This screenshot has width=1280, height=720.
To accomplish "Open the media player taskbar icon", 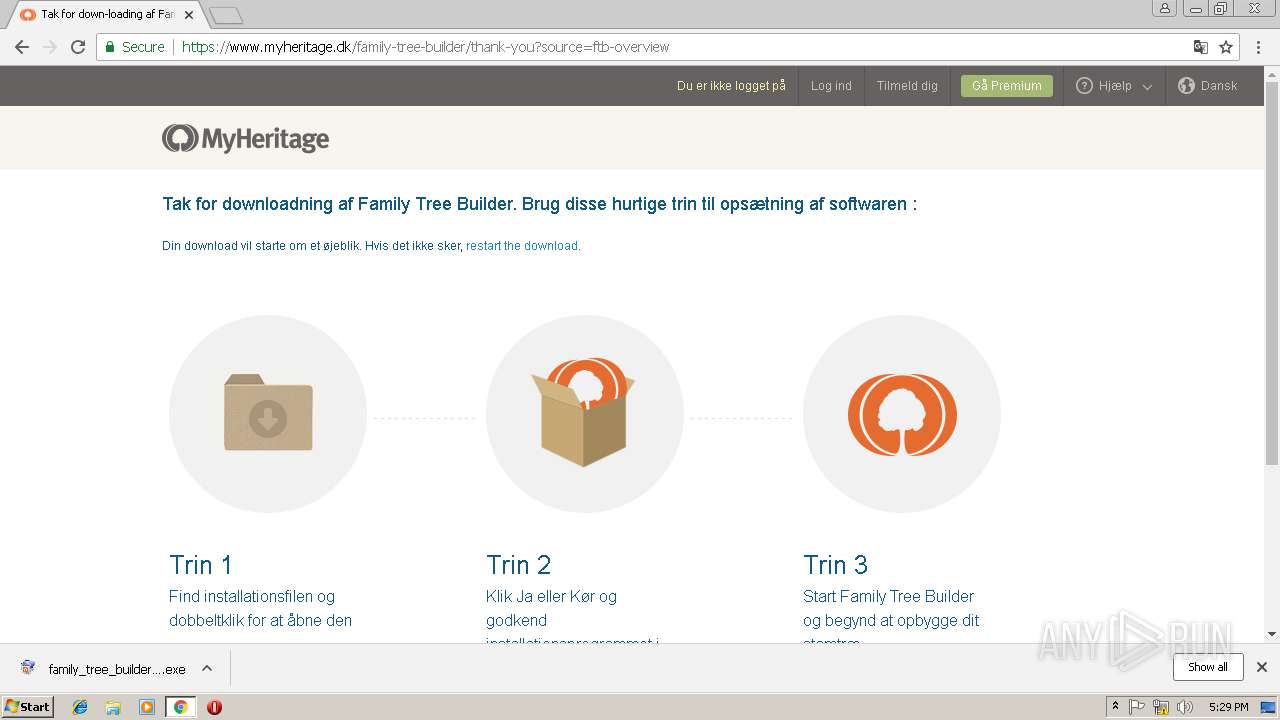I will (x=147, y=707).
